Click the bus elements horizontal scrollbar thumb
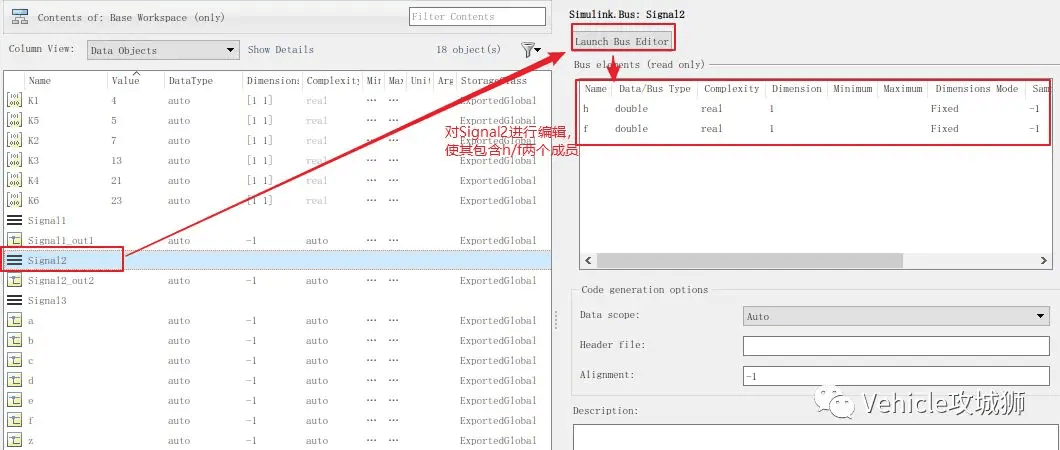1060x450 pixels. pyautogui.click(x=750, y=260)
